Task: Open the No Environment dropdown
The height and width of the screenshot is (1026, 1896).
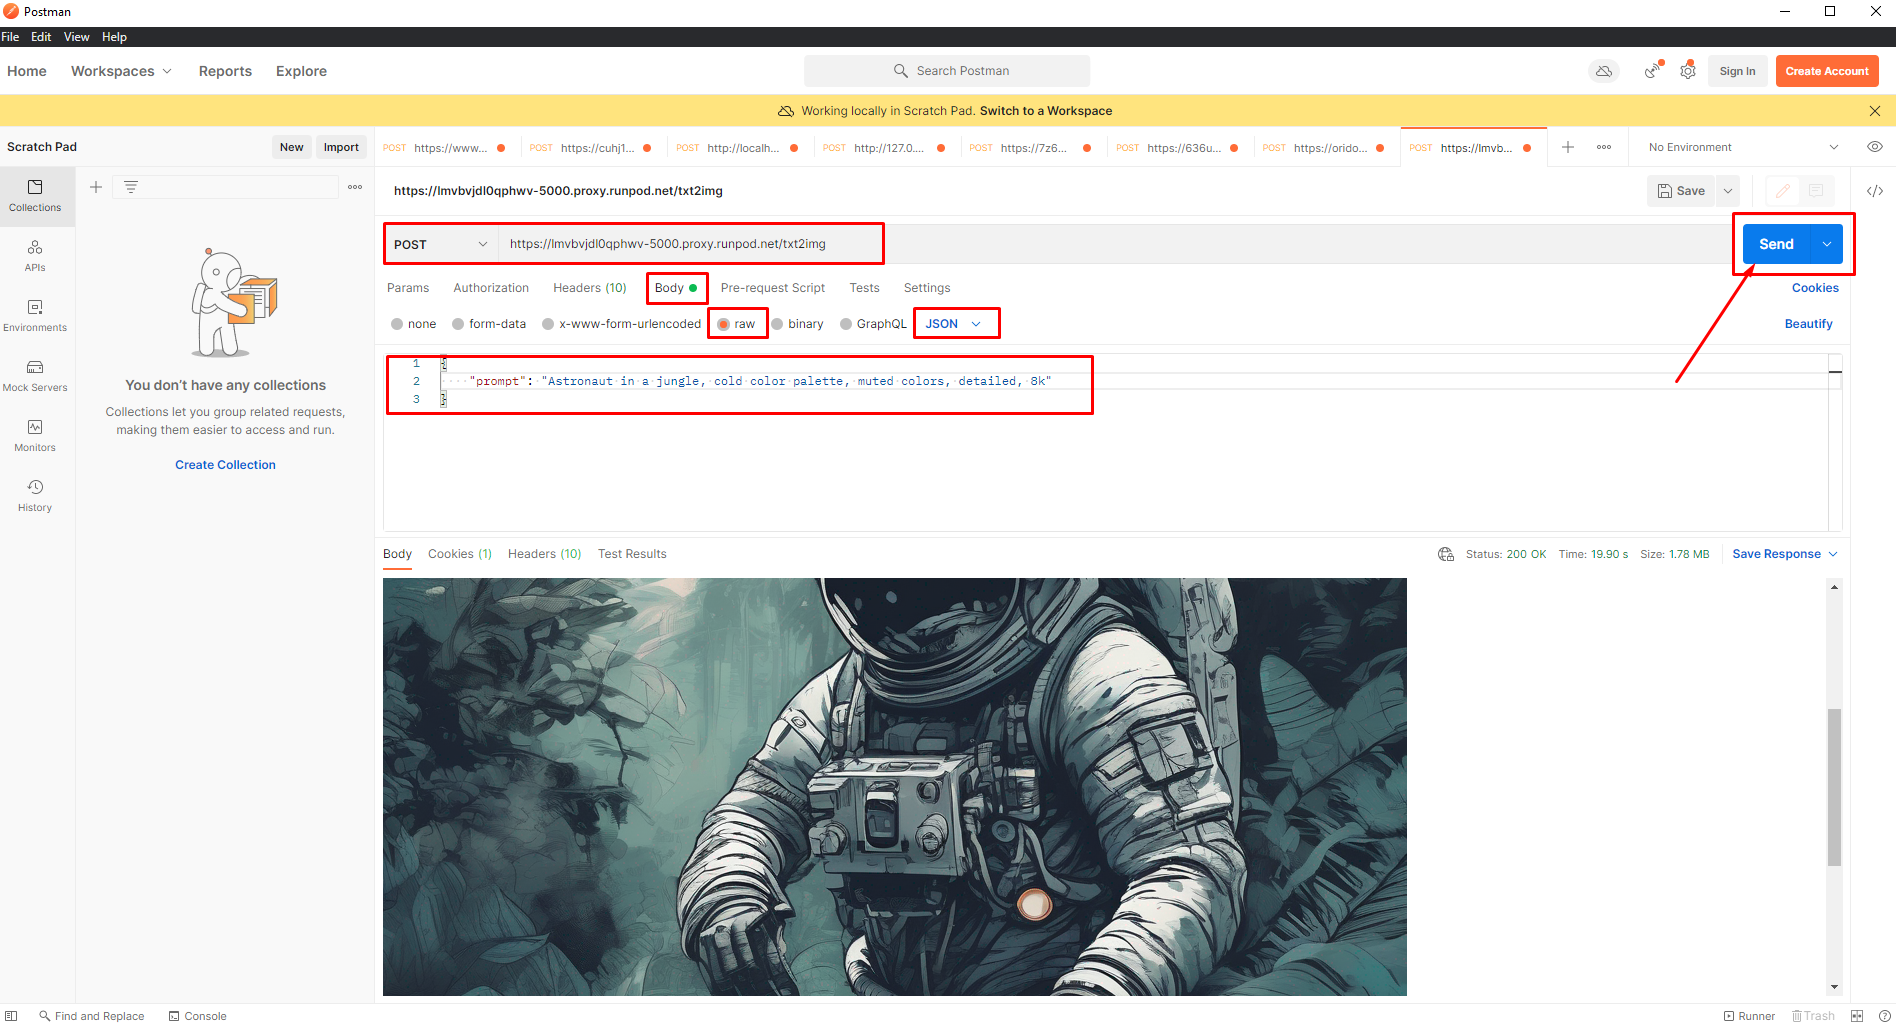Action: point(1743,147)
